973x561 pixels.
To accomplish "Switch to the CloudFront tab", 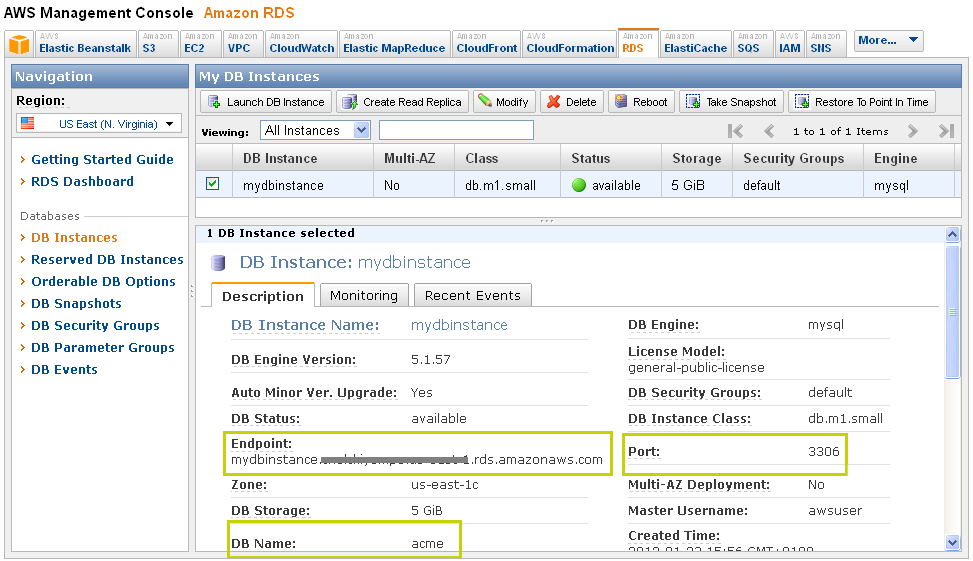I will [x=486, y=43].
